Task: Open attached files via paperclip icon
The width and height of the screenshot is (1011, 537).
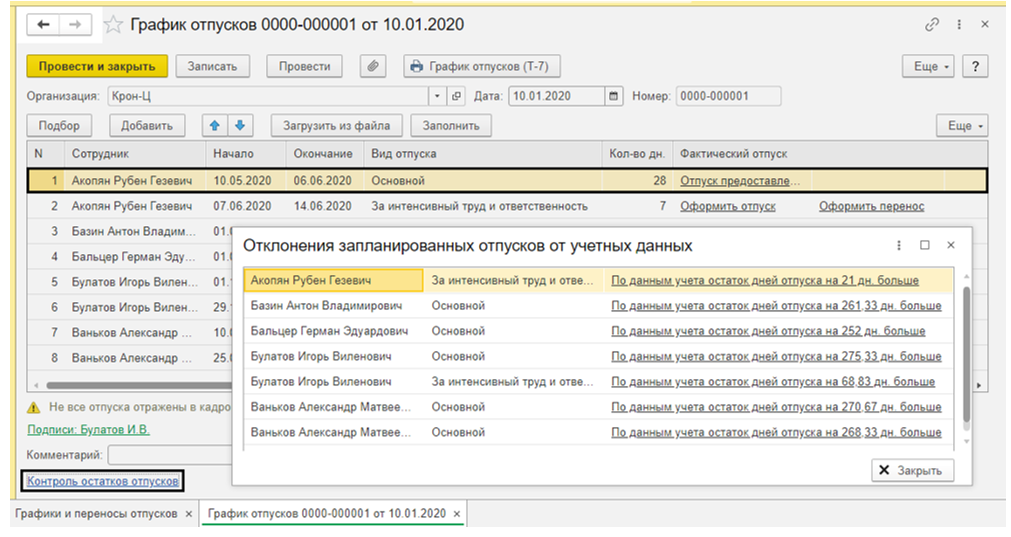Action: point(372,66)
